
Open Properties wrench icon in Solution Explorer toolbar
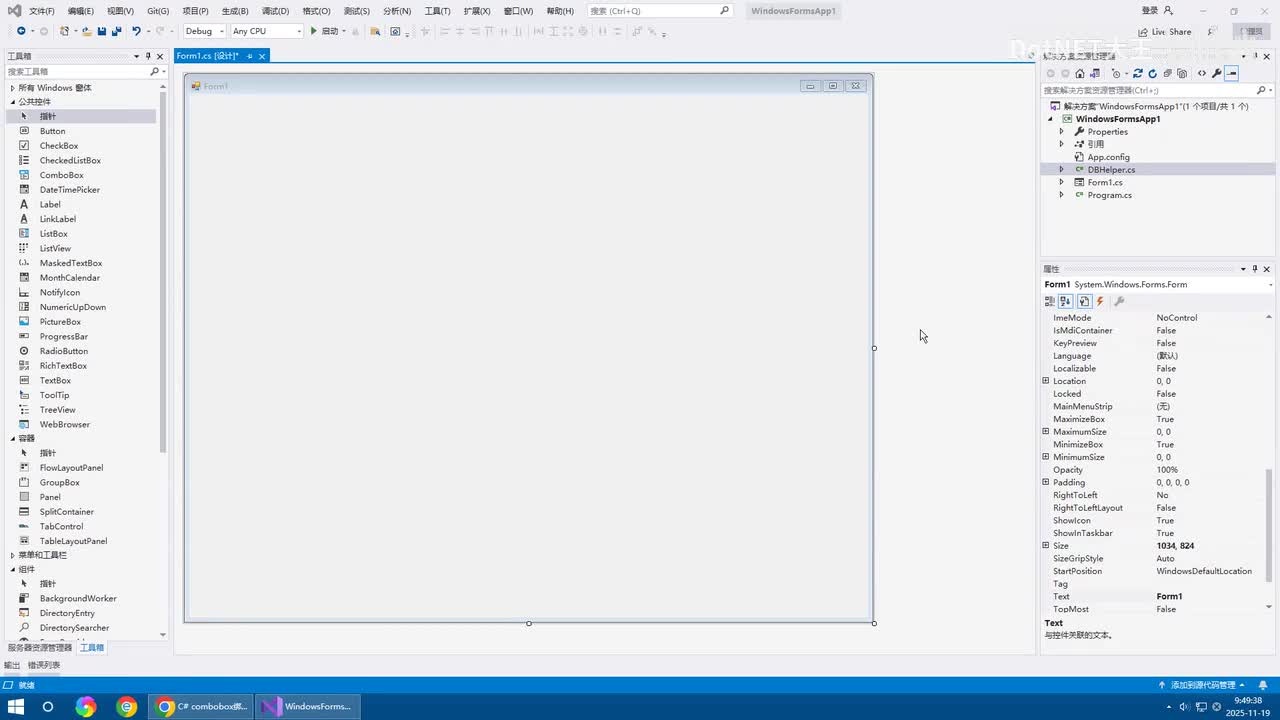coord(1216,73)
